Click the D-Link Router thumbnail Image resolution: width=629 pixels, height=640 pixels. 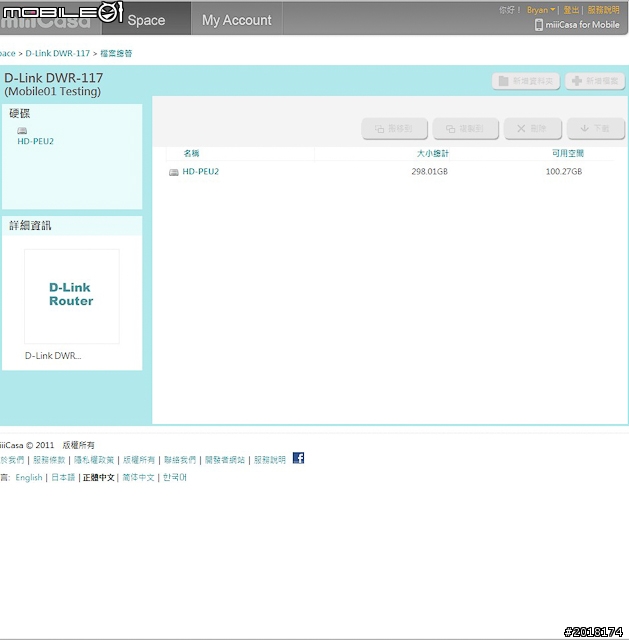[72, 296]
